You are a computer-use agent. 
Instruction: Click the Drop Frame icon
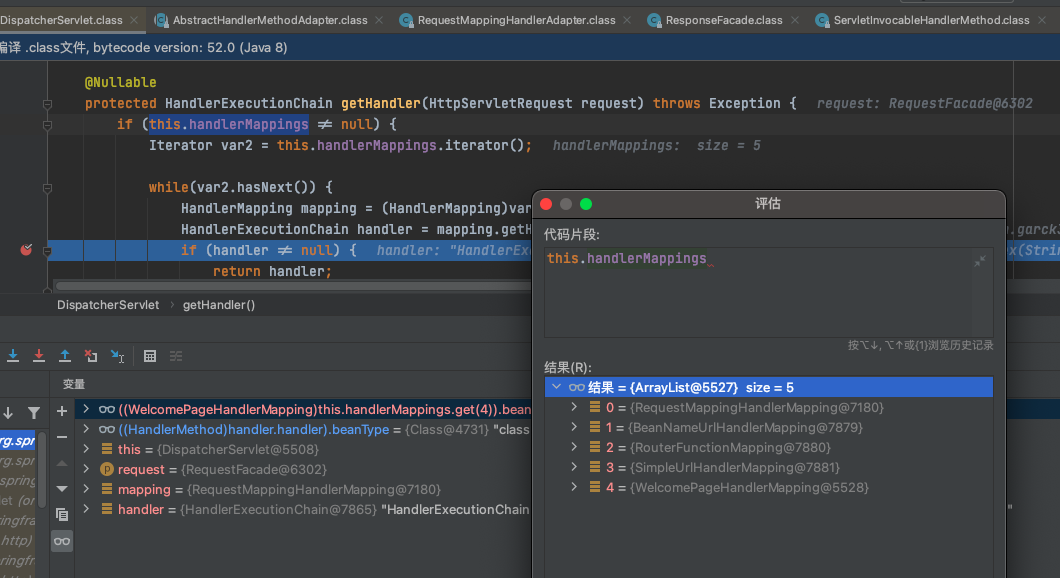[x=91, y=356]
